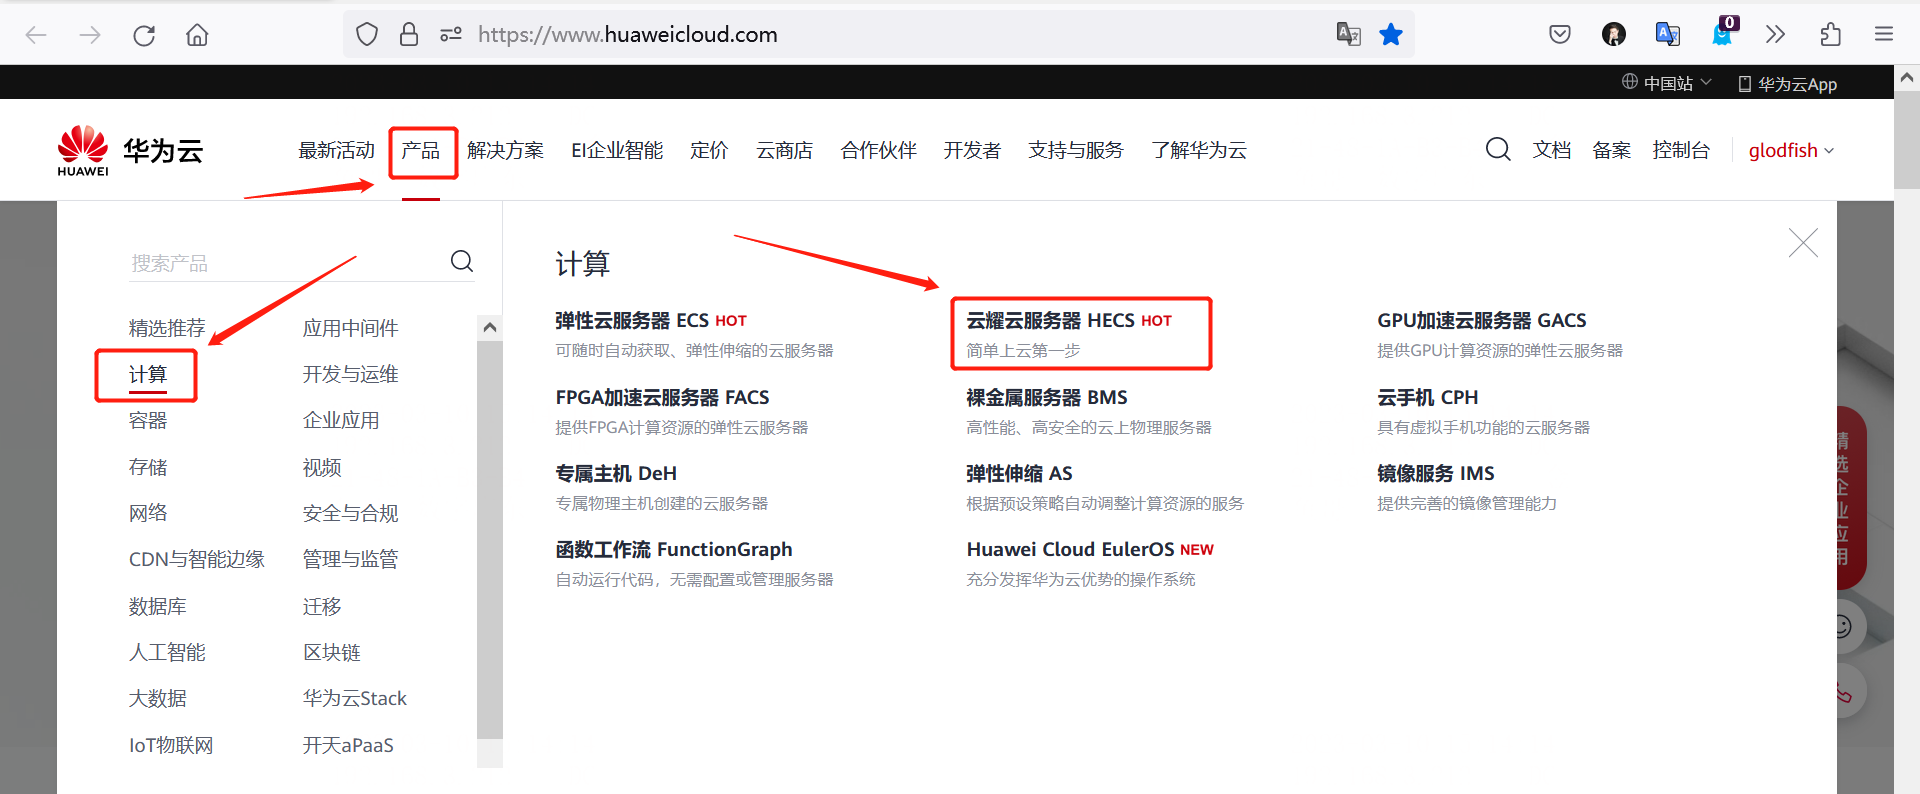Go to 备案 filing page

coord(1612,151)
